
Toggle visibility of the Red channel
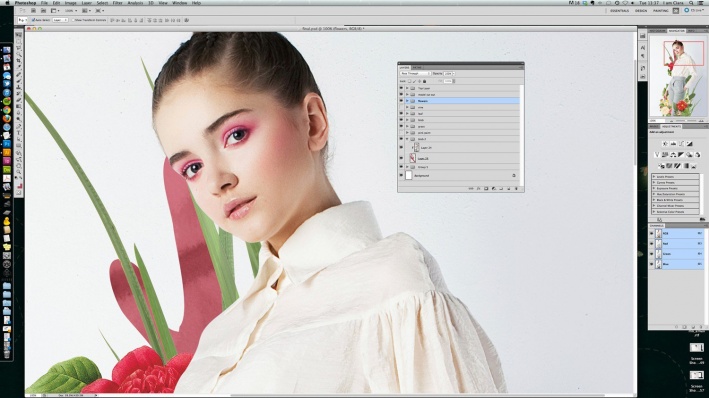pyautogui.click(x=652, y=243)
